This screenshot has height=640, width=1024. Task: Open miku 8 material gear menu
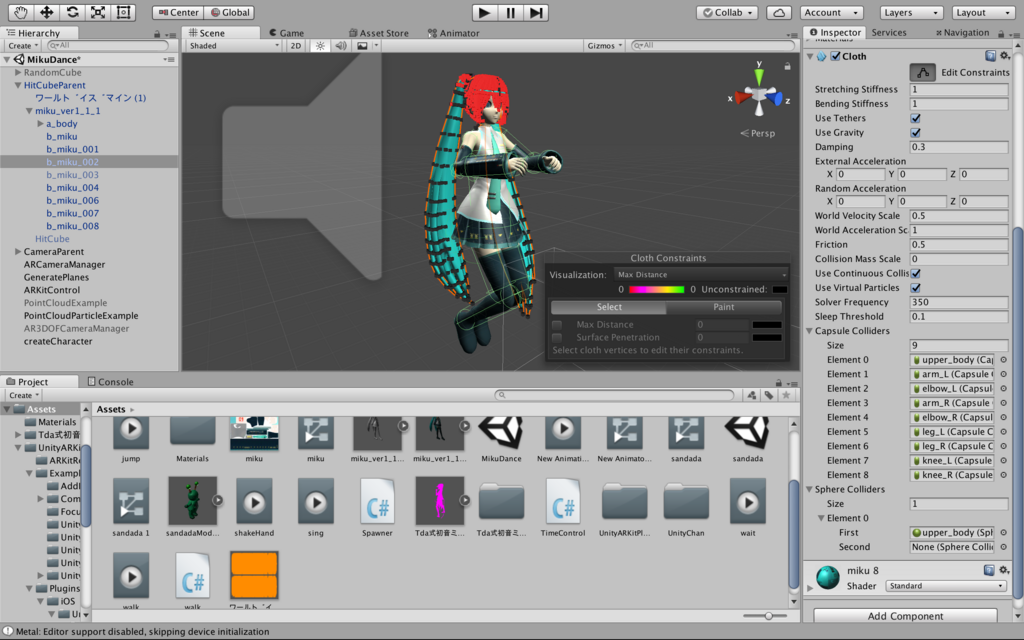point(1005,570)
